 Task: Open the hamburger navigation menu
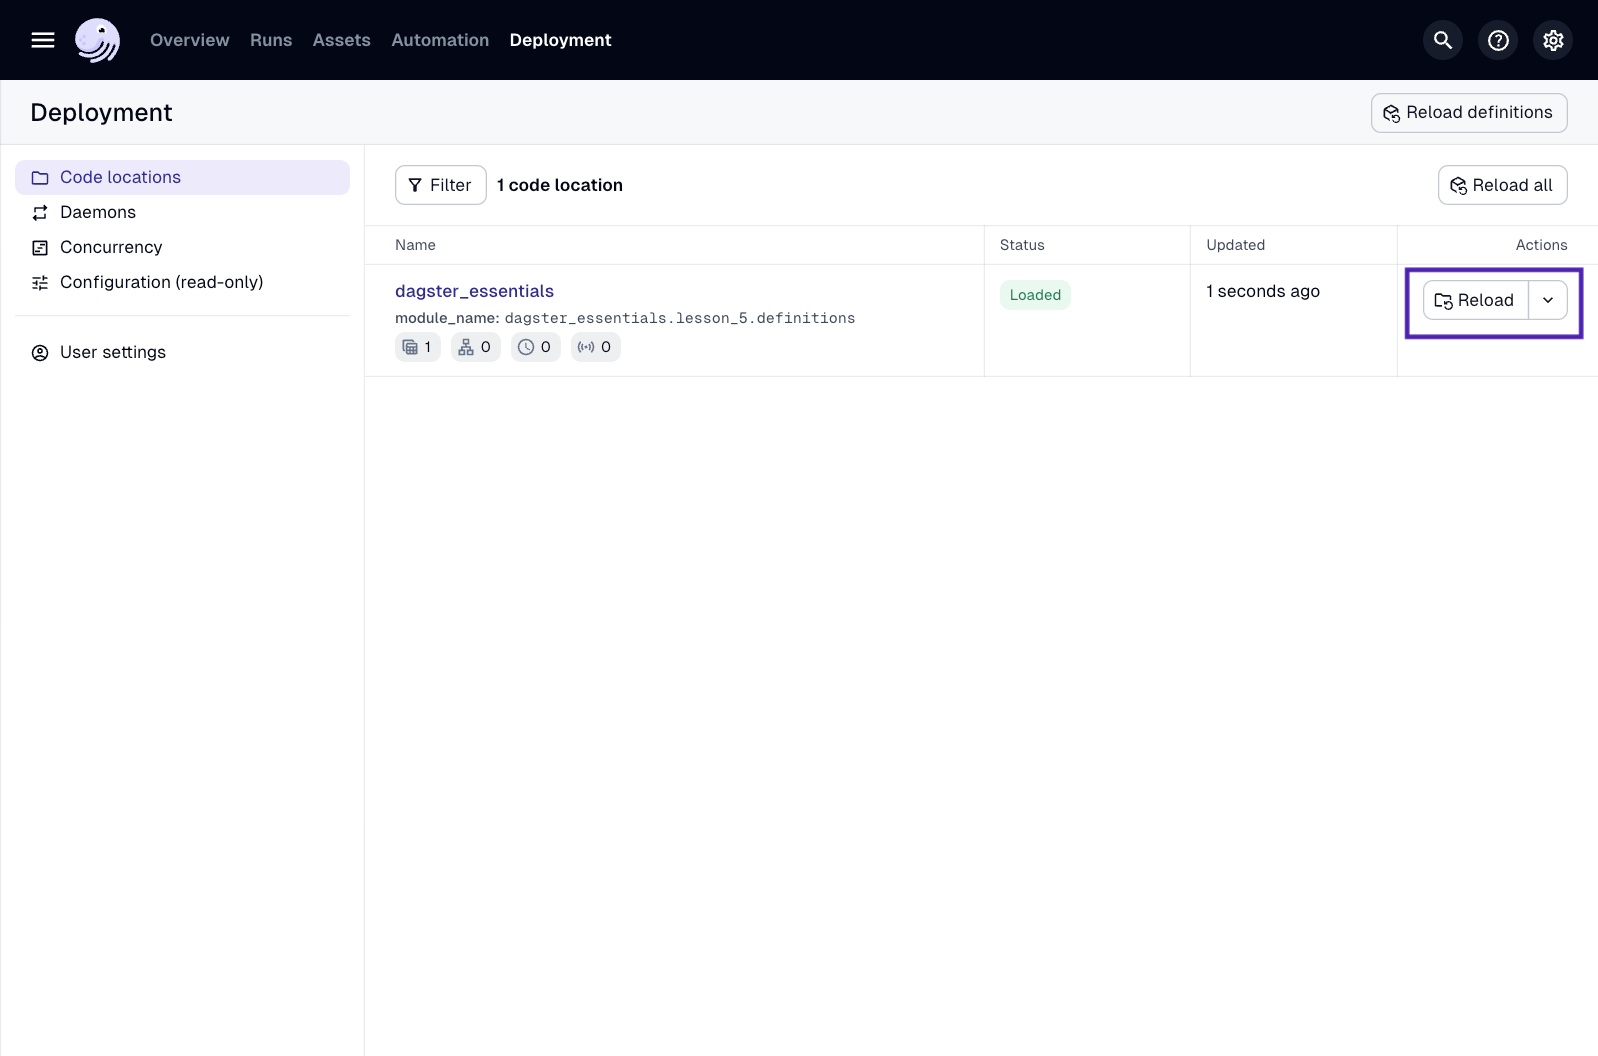click(x=43, y=40)
